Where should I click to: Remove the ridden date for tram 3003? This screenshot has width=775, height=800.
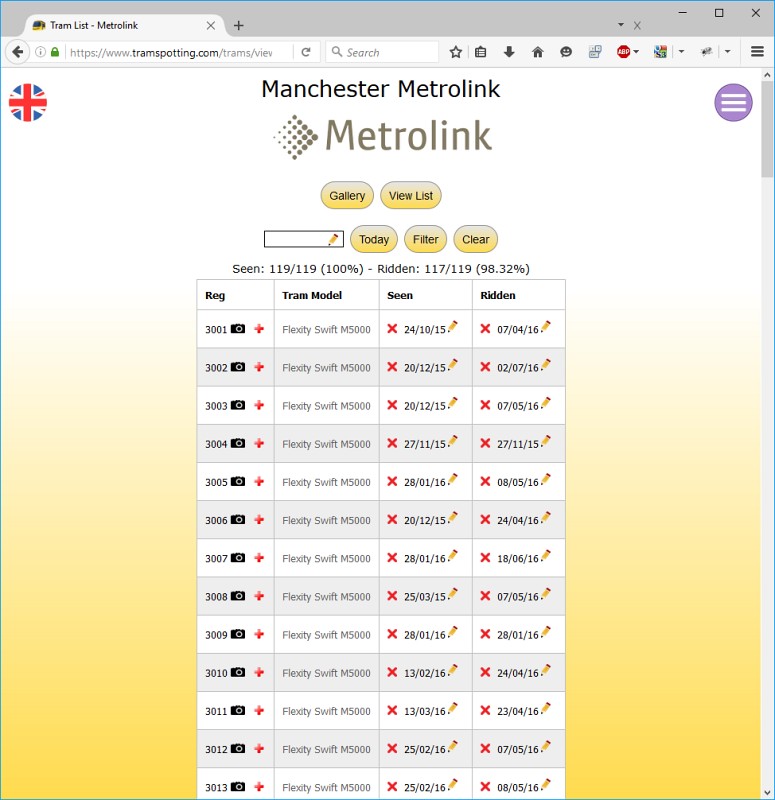(485, 405)
